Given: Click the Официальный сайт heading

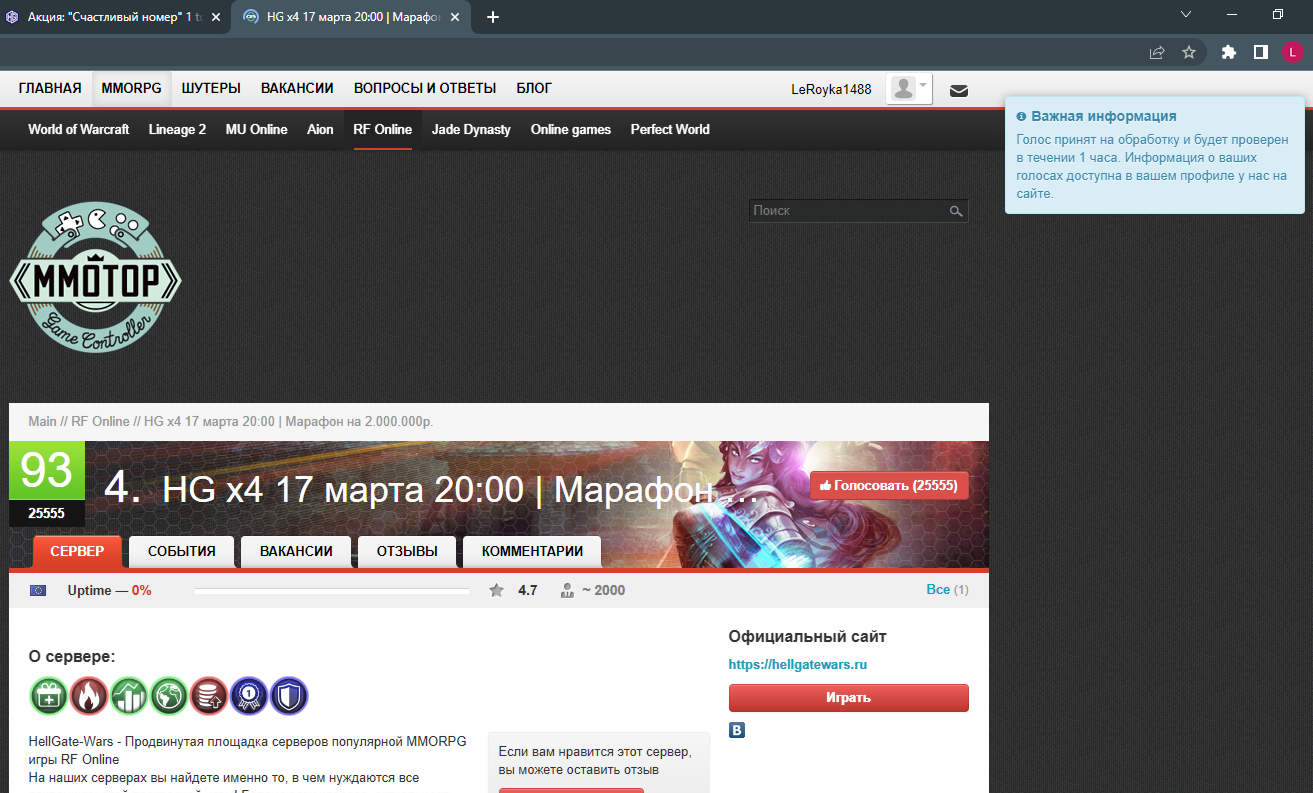Looking at the screenshot, I should pos(807,636).
